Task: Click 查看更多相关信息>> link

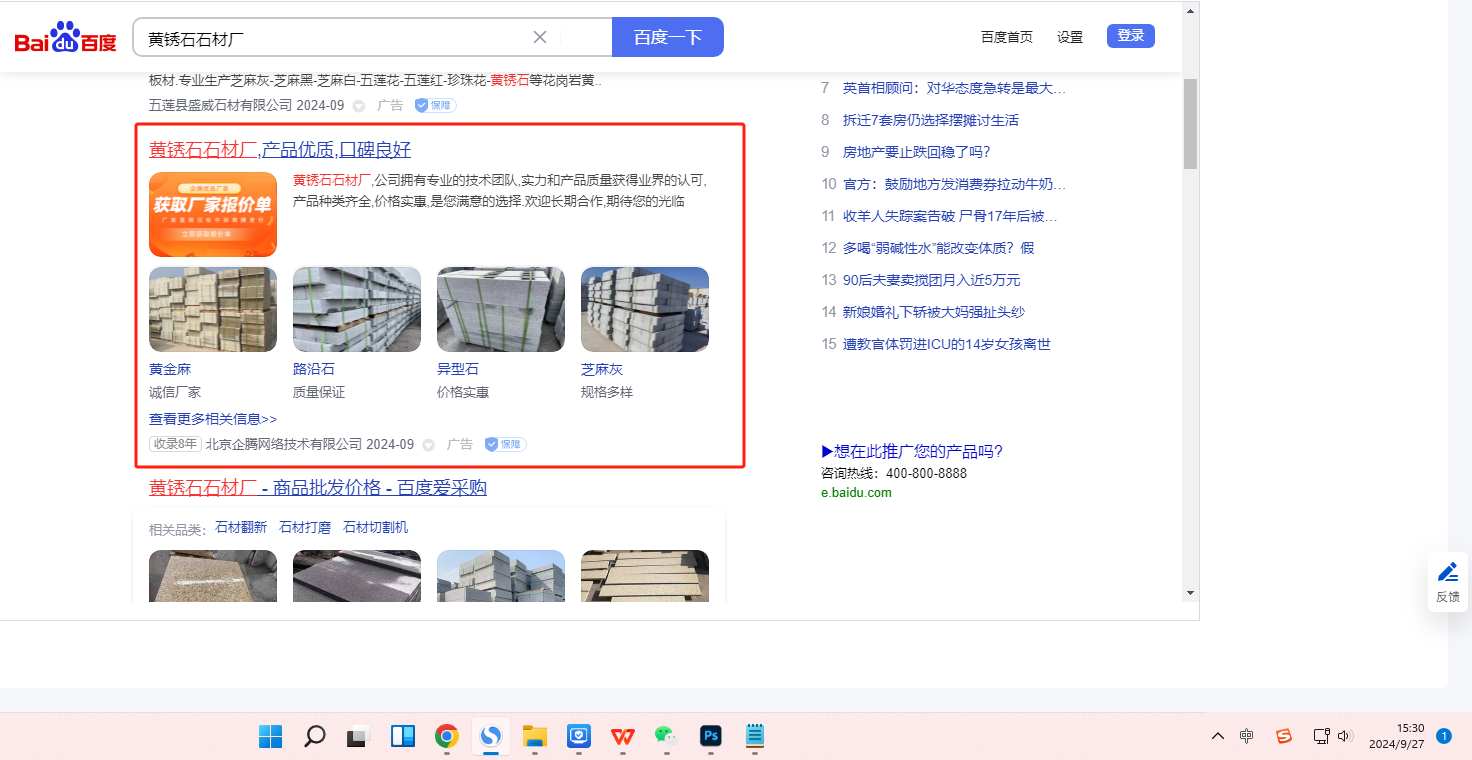Action: 213,419
